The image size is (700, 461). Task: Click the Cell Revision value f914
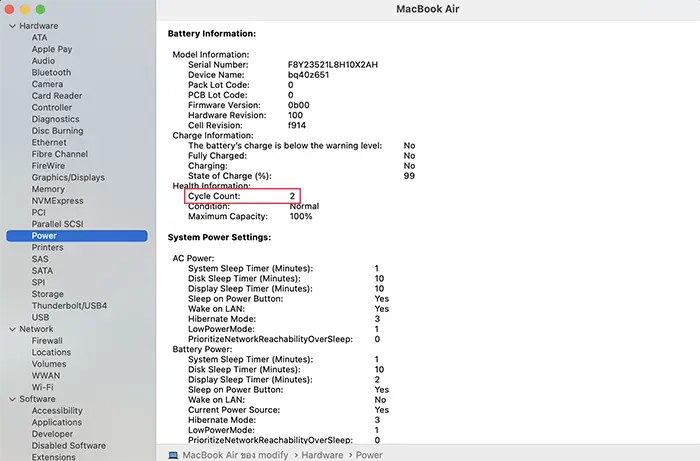pyautogui.click(x=297, y=125)
